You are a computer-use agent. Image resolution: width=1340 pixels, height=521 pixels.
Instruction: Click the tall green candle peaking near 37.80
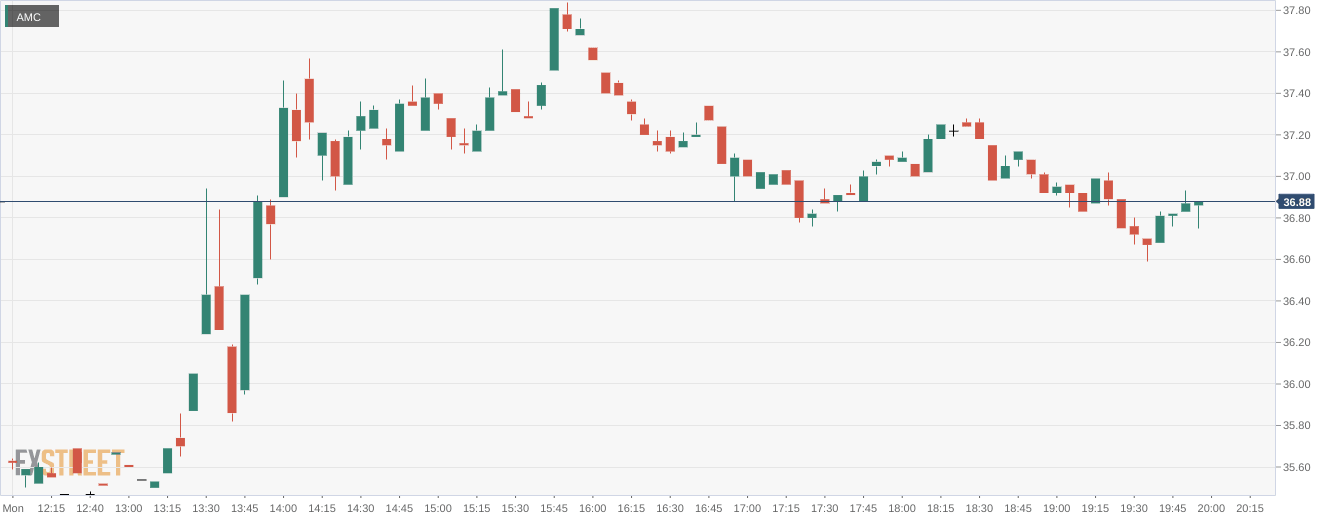coord(554,39)
